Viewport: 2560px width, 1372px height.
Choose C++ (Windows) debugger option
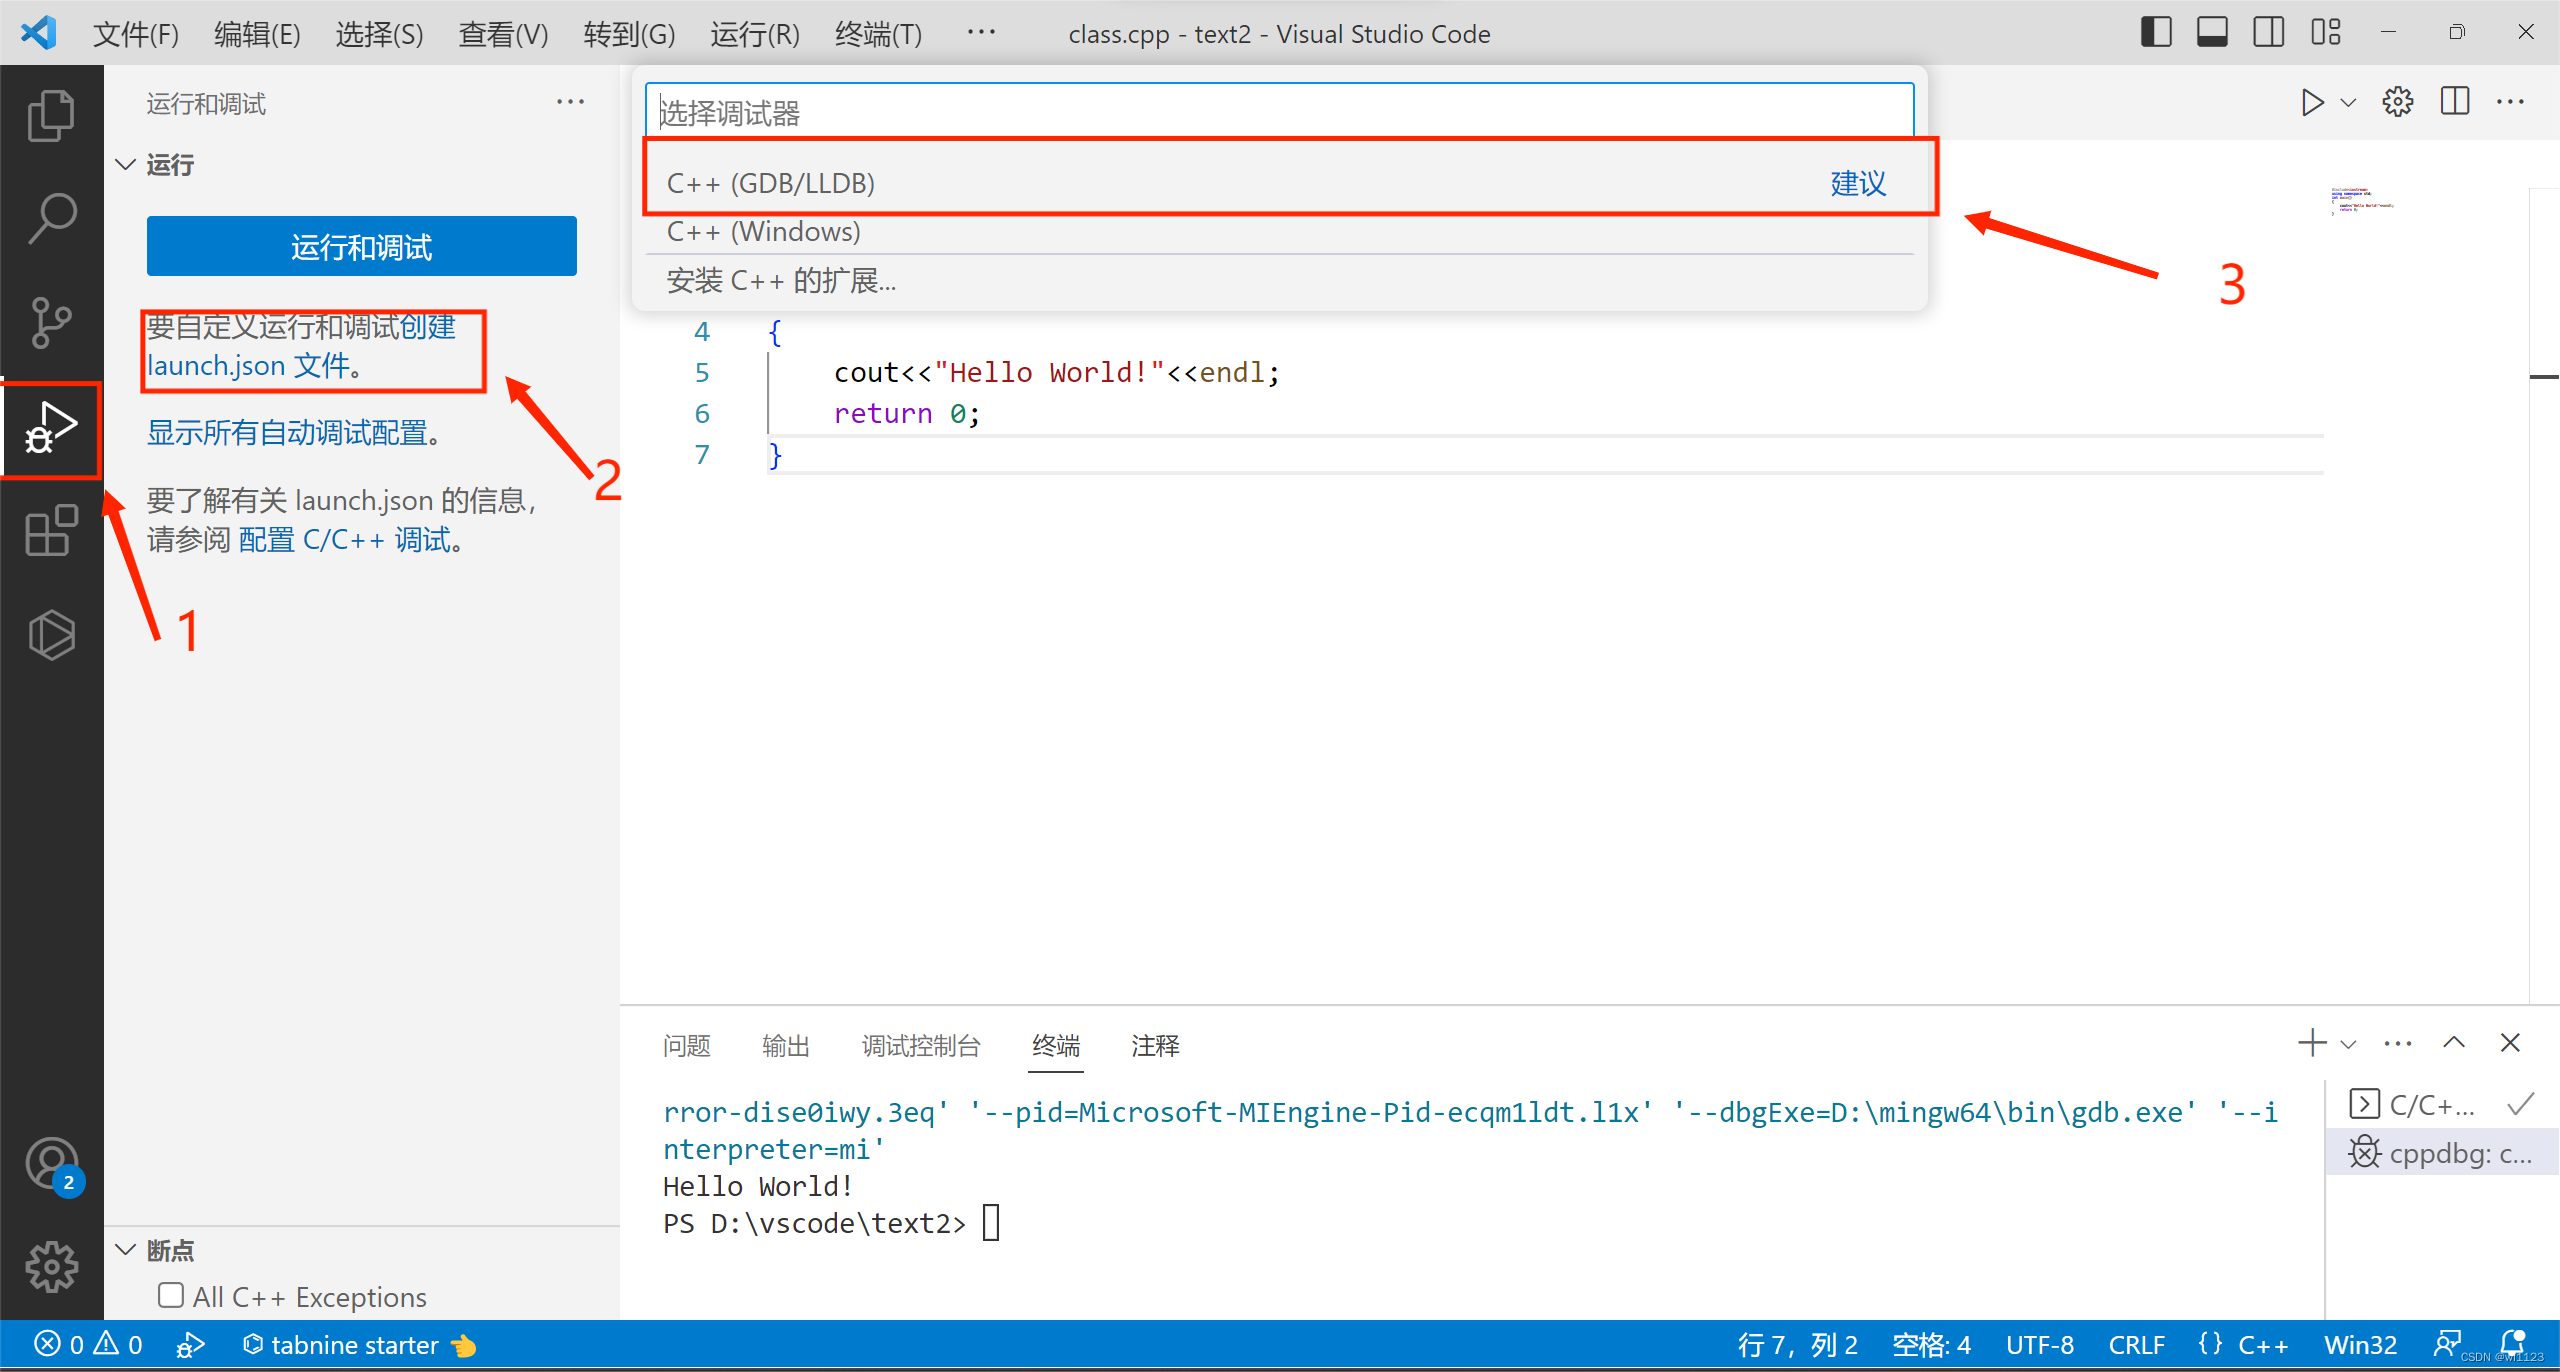1279,231
